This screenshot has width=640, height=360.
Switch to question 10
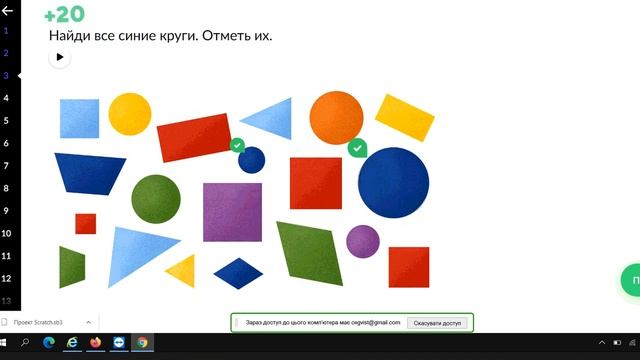(6, 233)
